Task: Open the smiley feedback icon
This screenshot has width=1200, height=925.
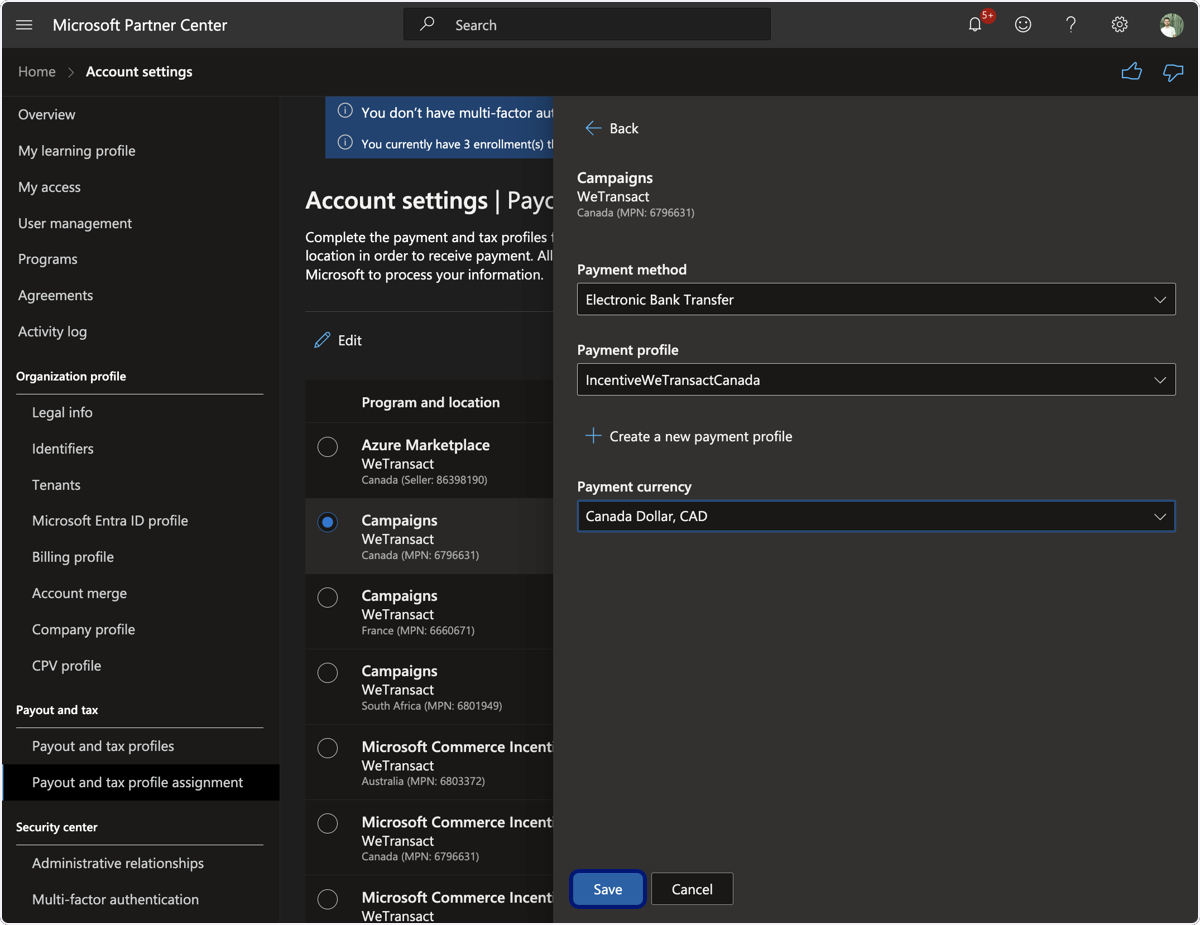Action: [x=1023, y=25]
